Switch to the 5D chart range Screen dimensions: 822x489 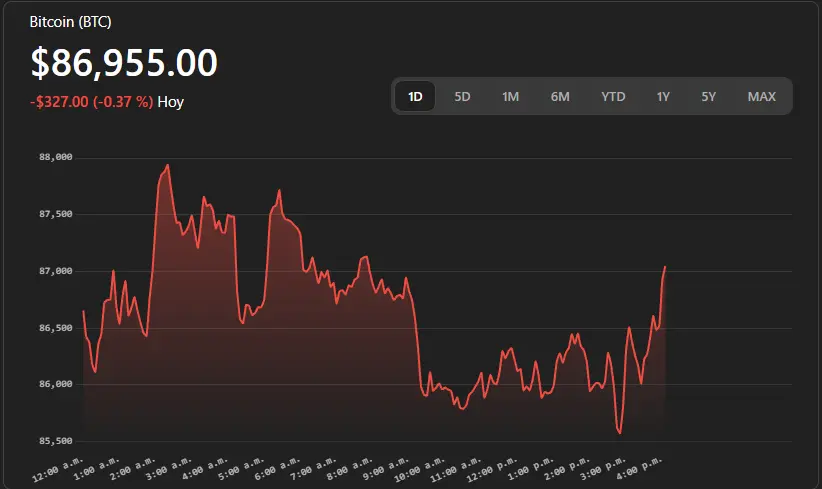click(x=462, y=97)
